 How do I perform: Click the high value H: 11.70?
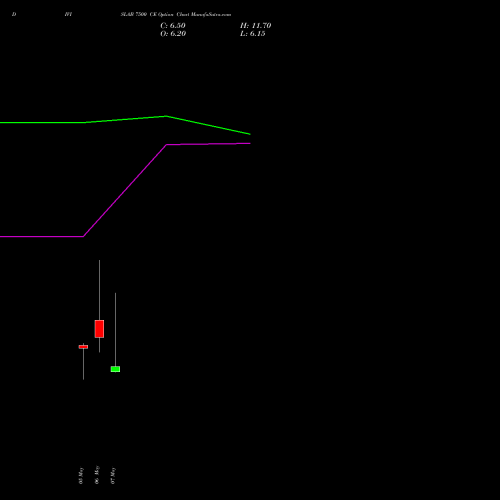255,26
